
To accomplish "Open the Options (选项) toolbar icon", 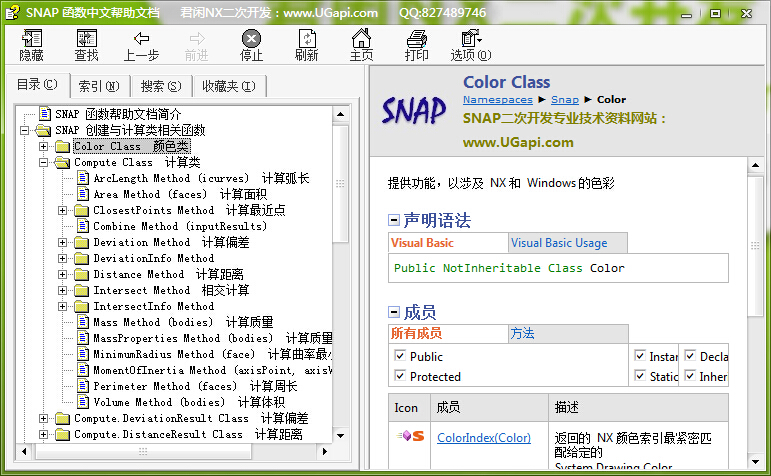I will (471, 39).
